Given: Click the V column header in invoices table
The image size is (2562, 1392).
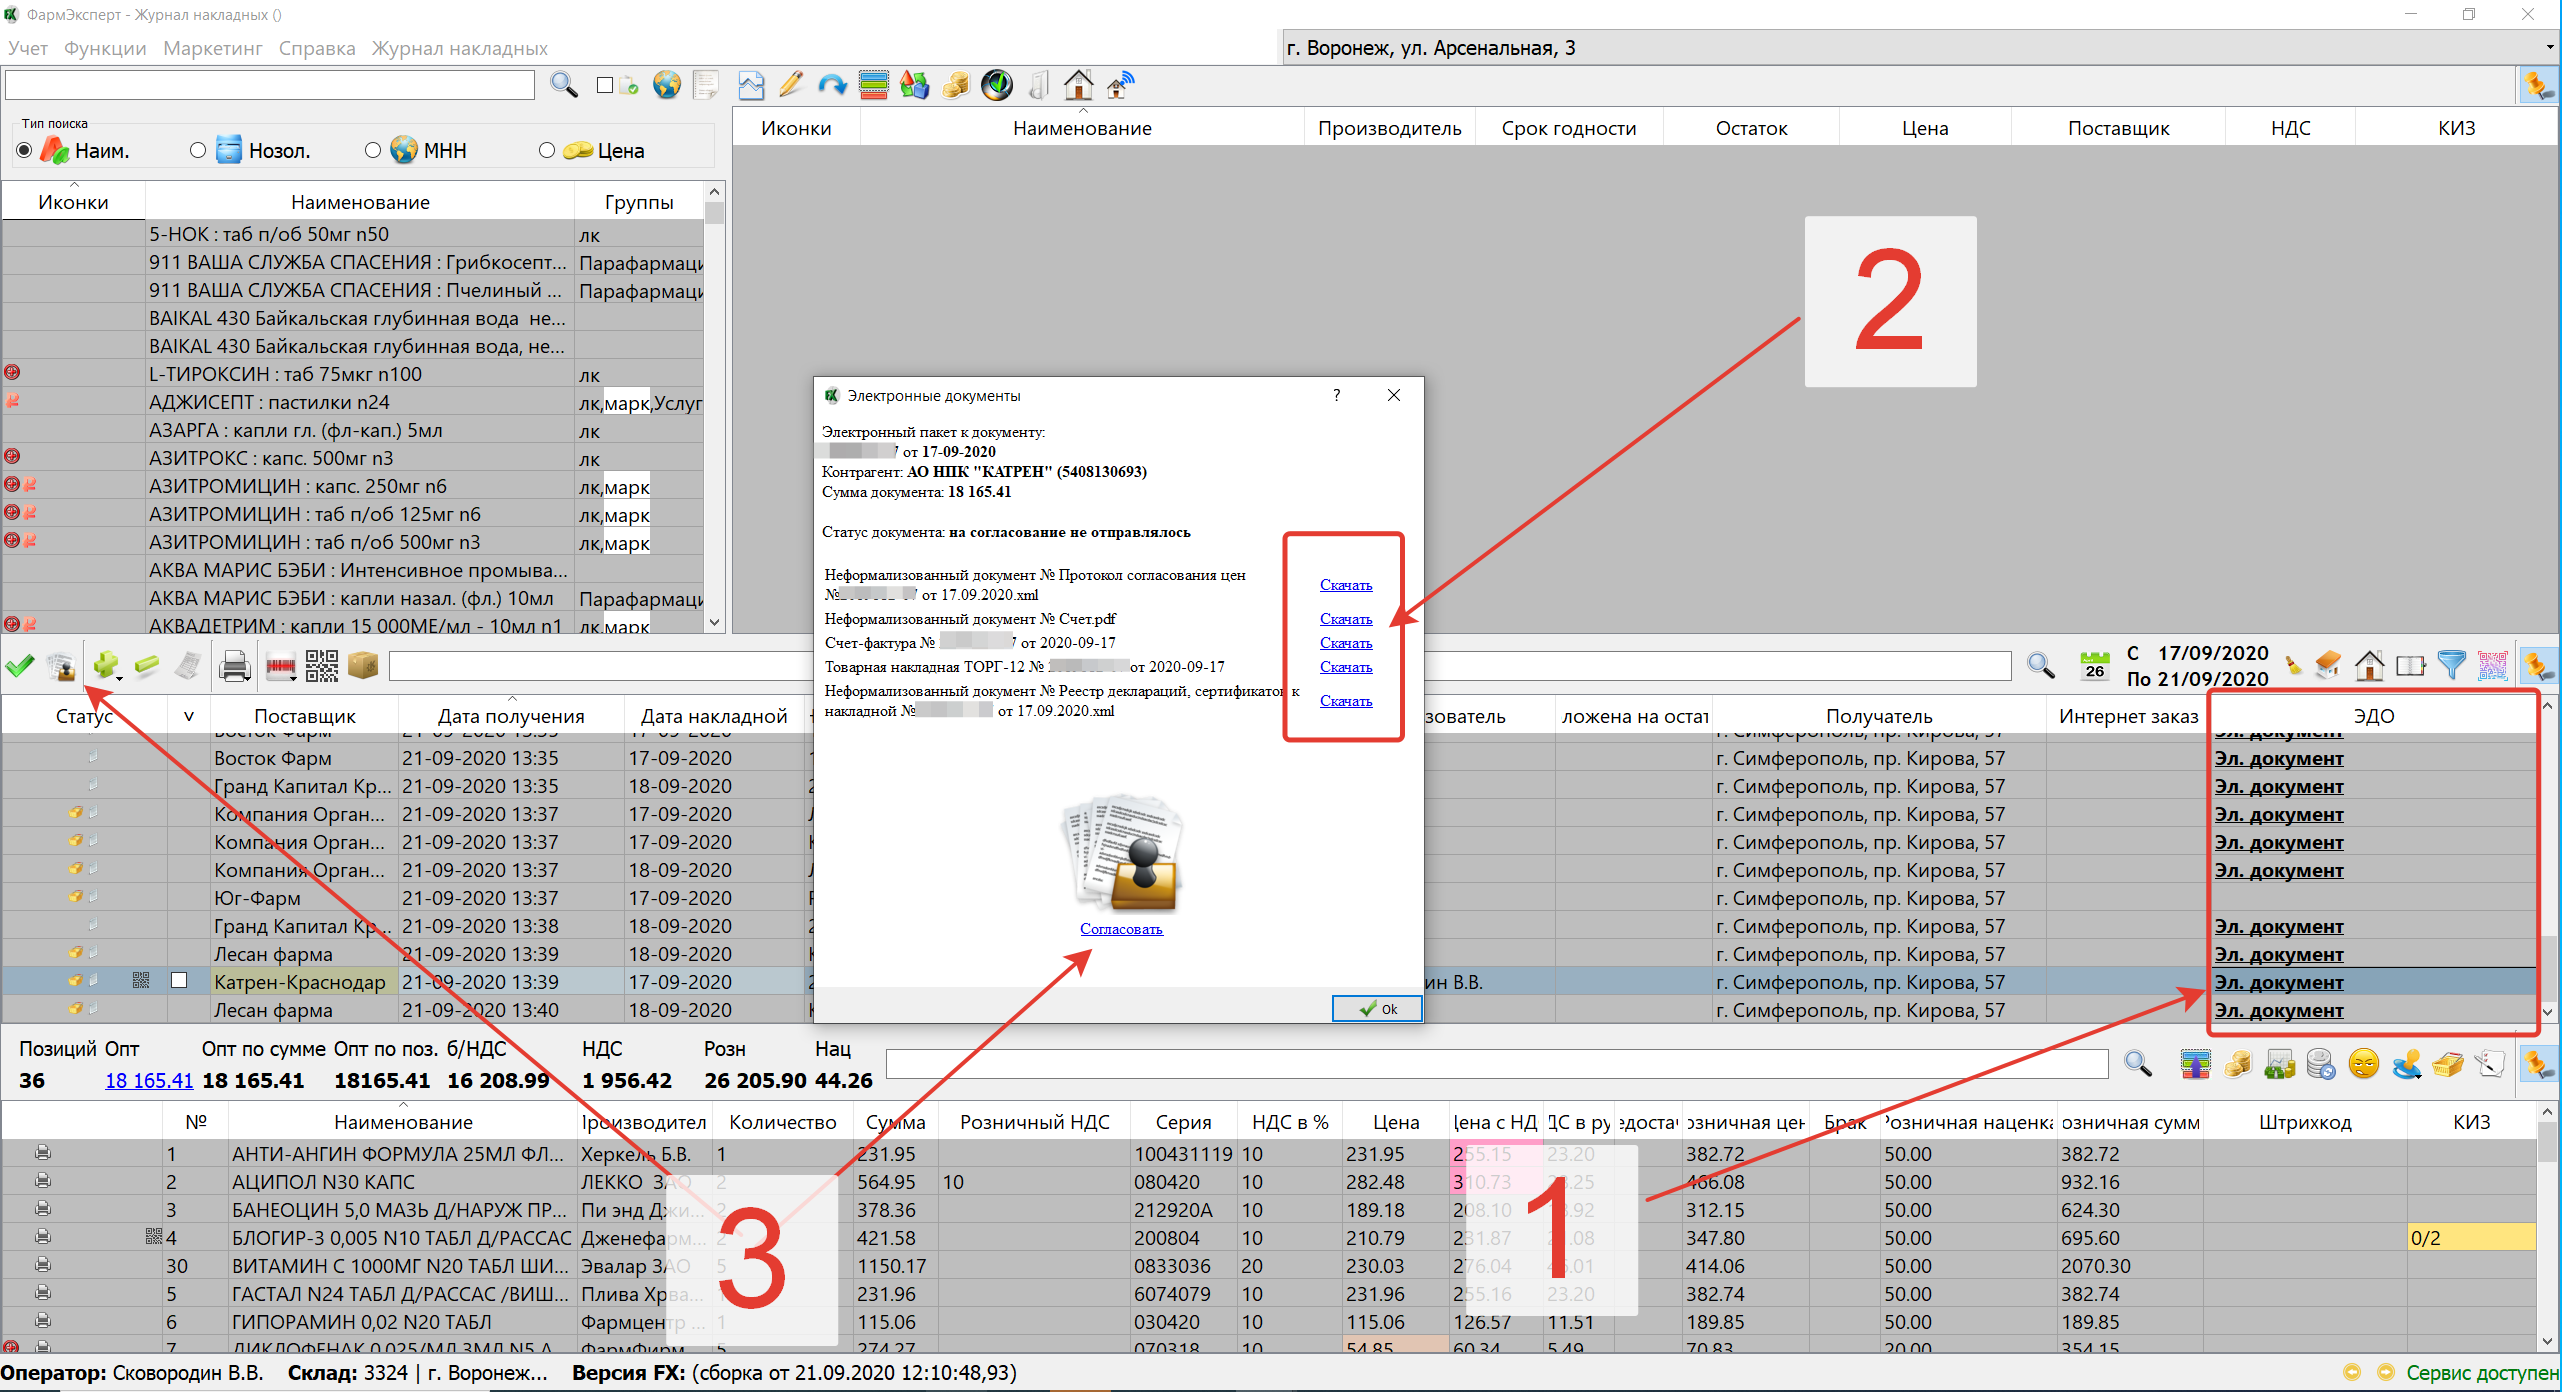Looking at the screenshot, I should click(x=189, y=716).
